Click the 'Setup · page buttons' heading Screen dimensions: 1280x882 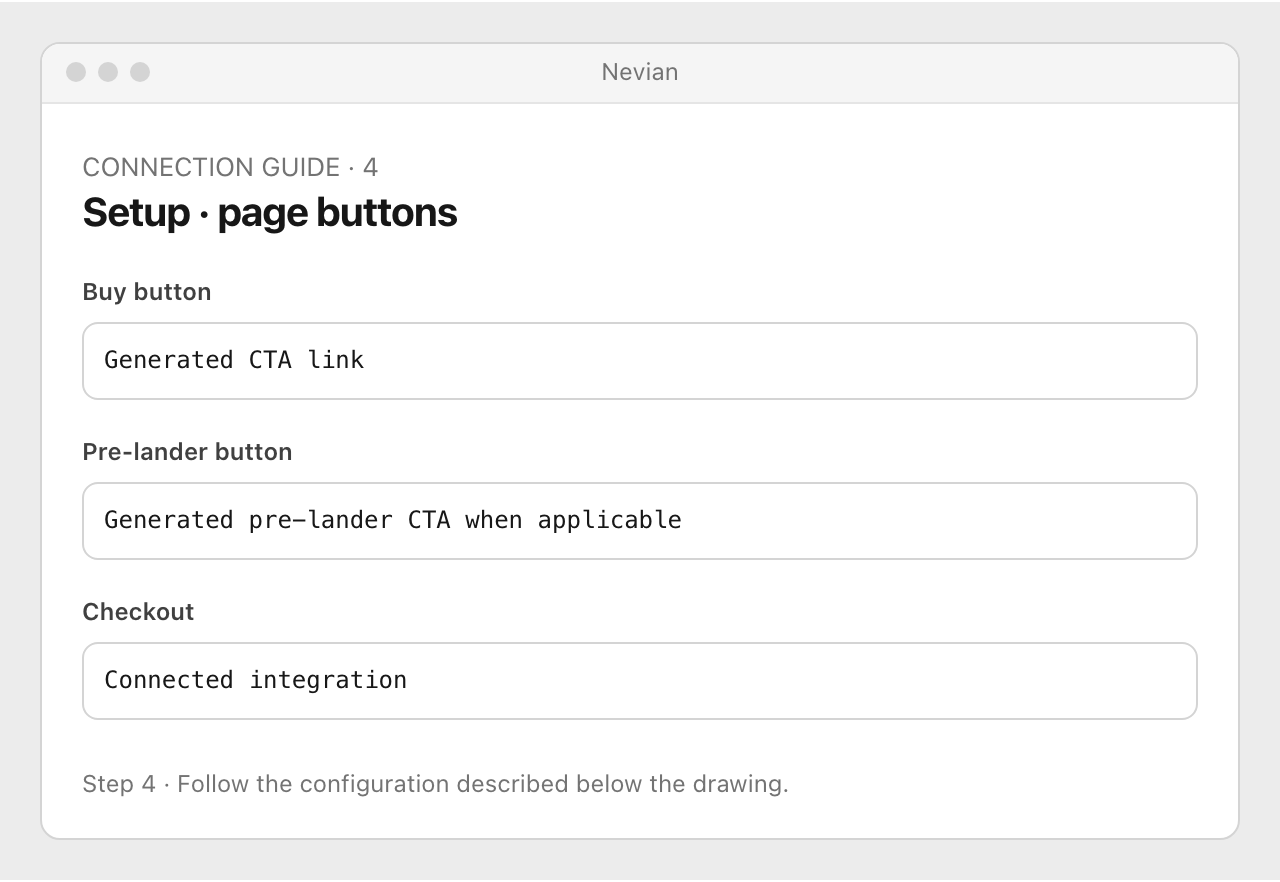pyautogui.click(x=270, y=213)
